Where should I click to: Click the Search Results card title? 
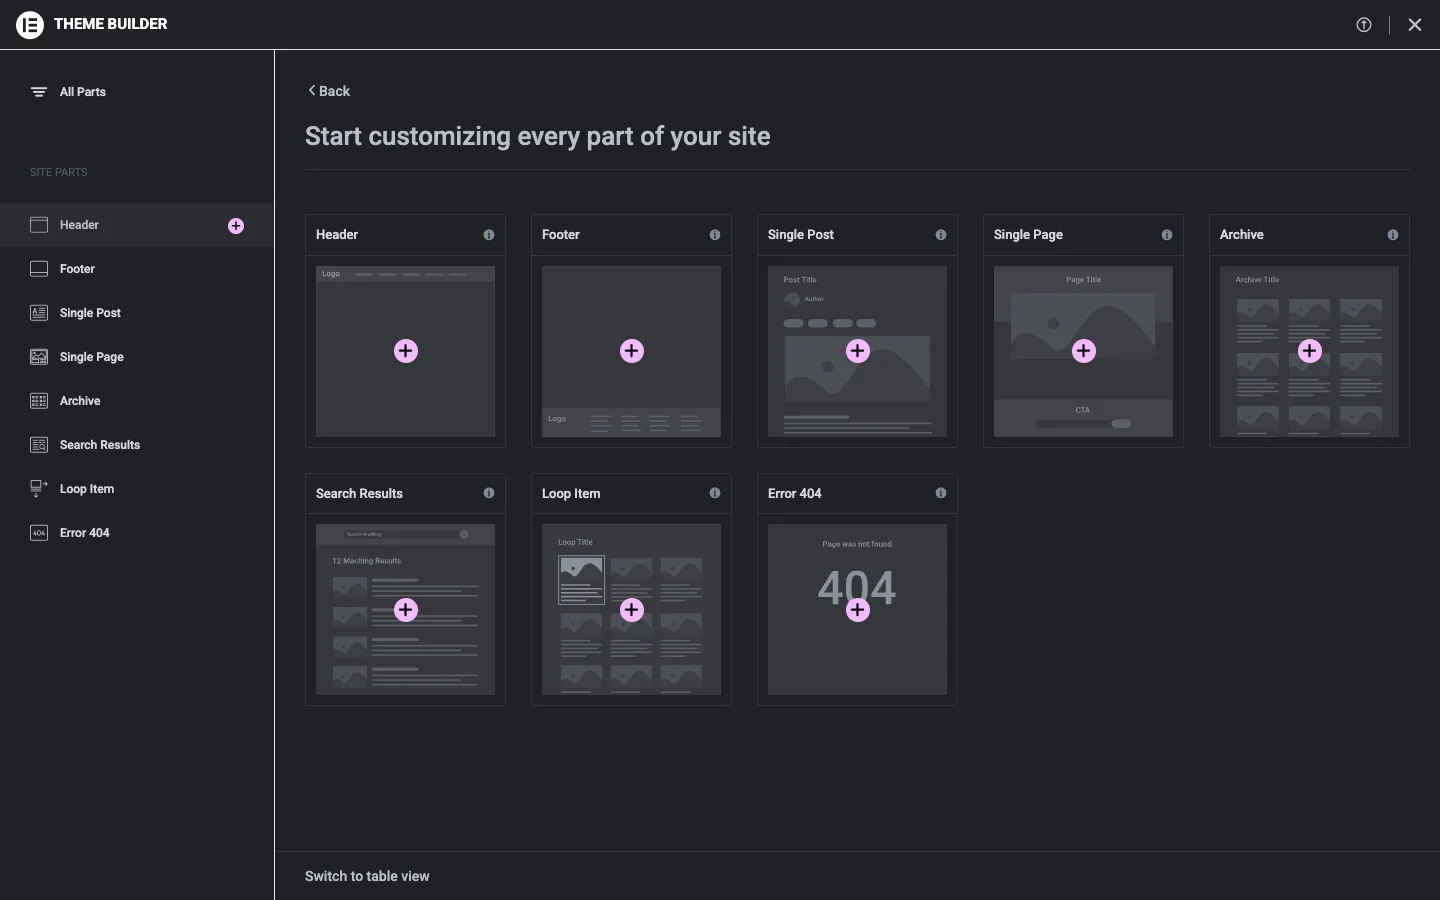click(359, 494)
